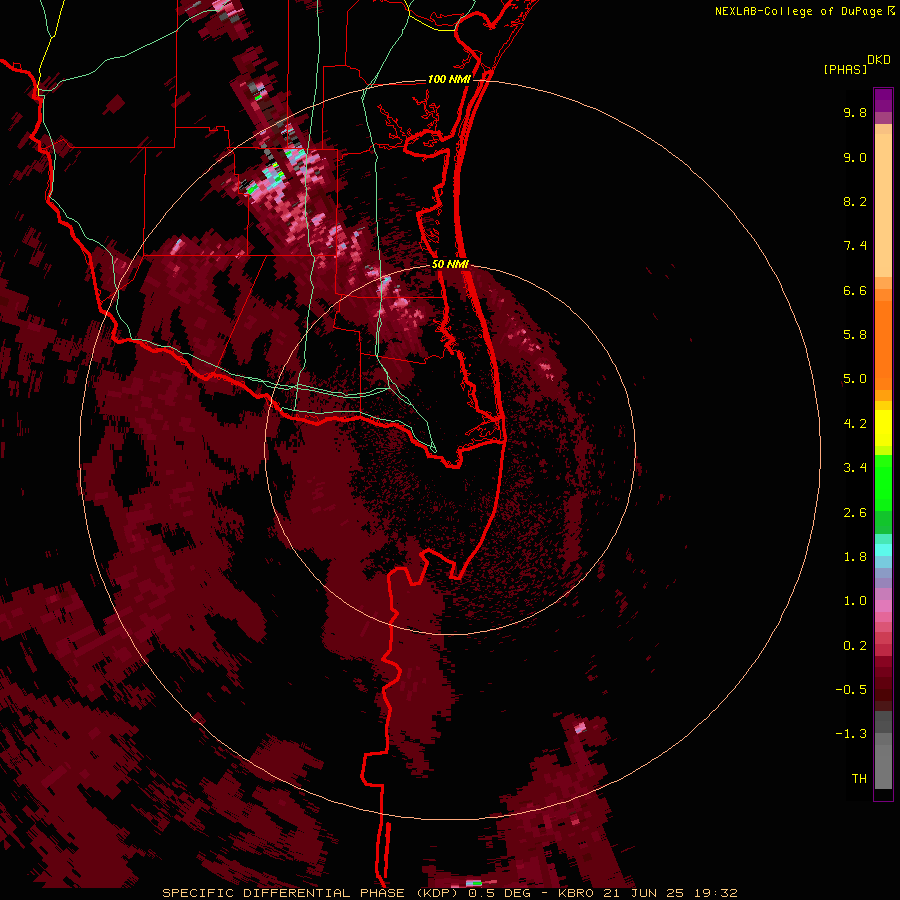The height and width of the screenshot is (900, 900).
Task: Click the gray segment of the color bar
Action: [x=883, y=749]
